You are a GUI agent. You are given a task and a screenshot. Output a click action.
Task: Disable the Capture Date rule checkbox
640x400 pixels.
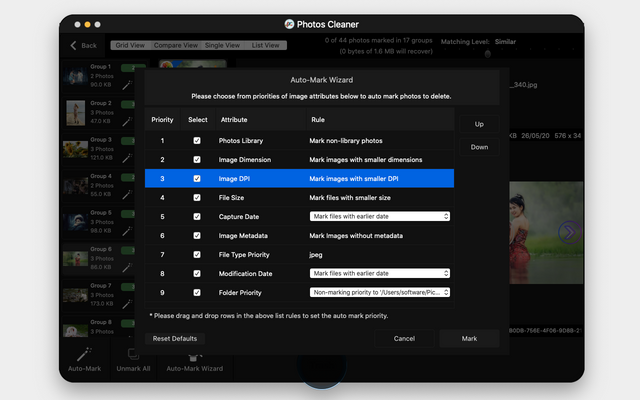[197, 216]
